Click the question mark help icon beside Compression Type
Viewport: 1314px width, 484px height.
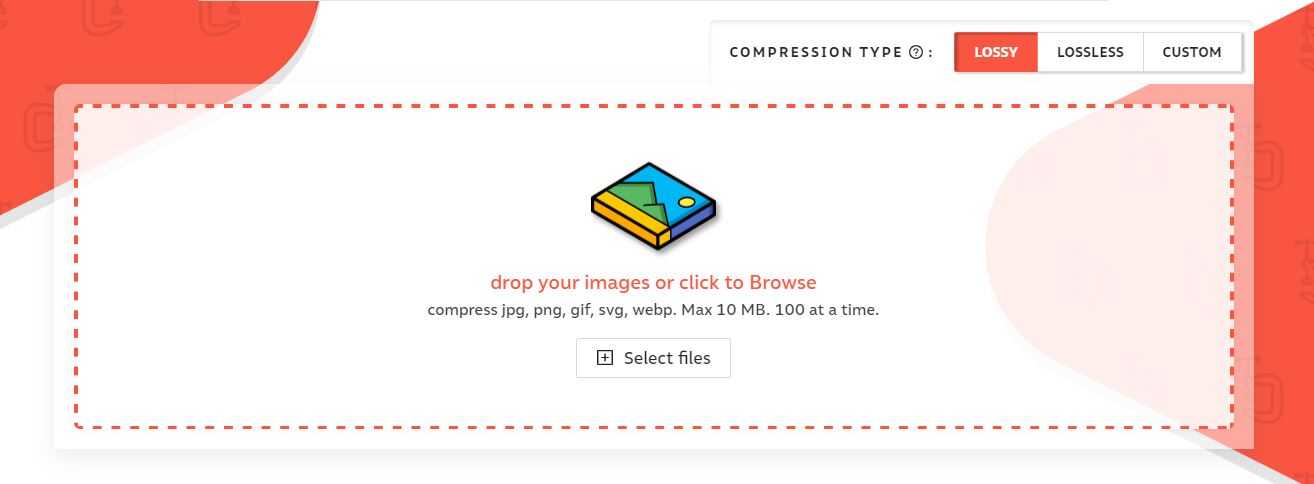point(916,52)
